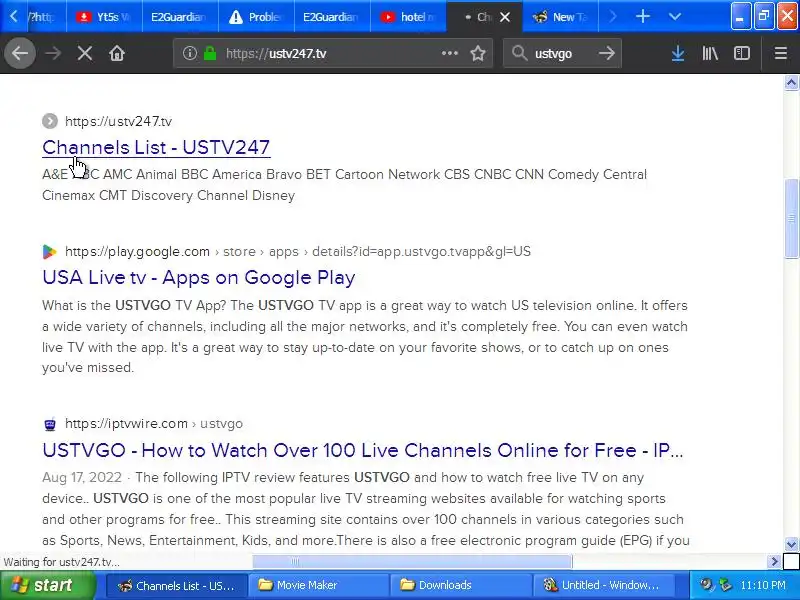Open Downloads folder from taskbar
800x600 pixels.
[x=460, y=585]
